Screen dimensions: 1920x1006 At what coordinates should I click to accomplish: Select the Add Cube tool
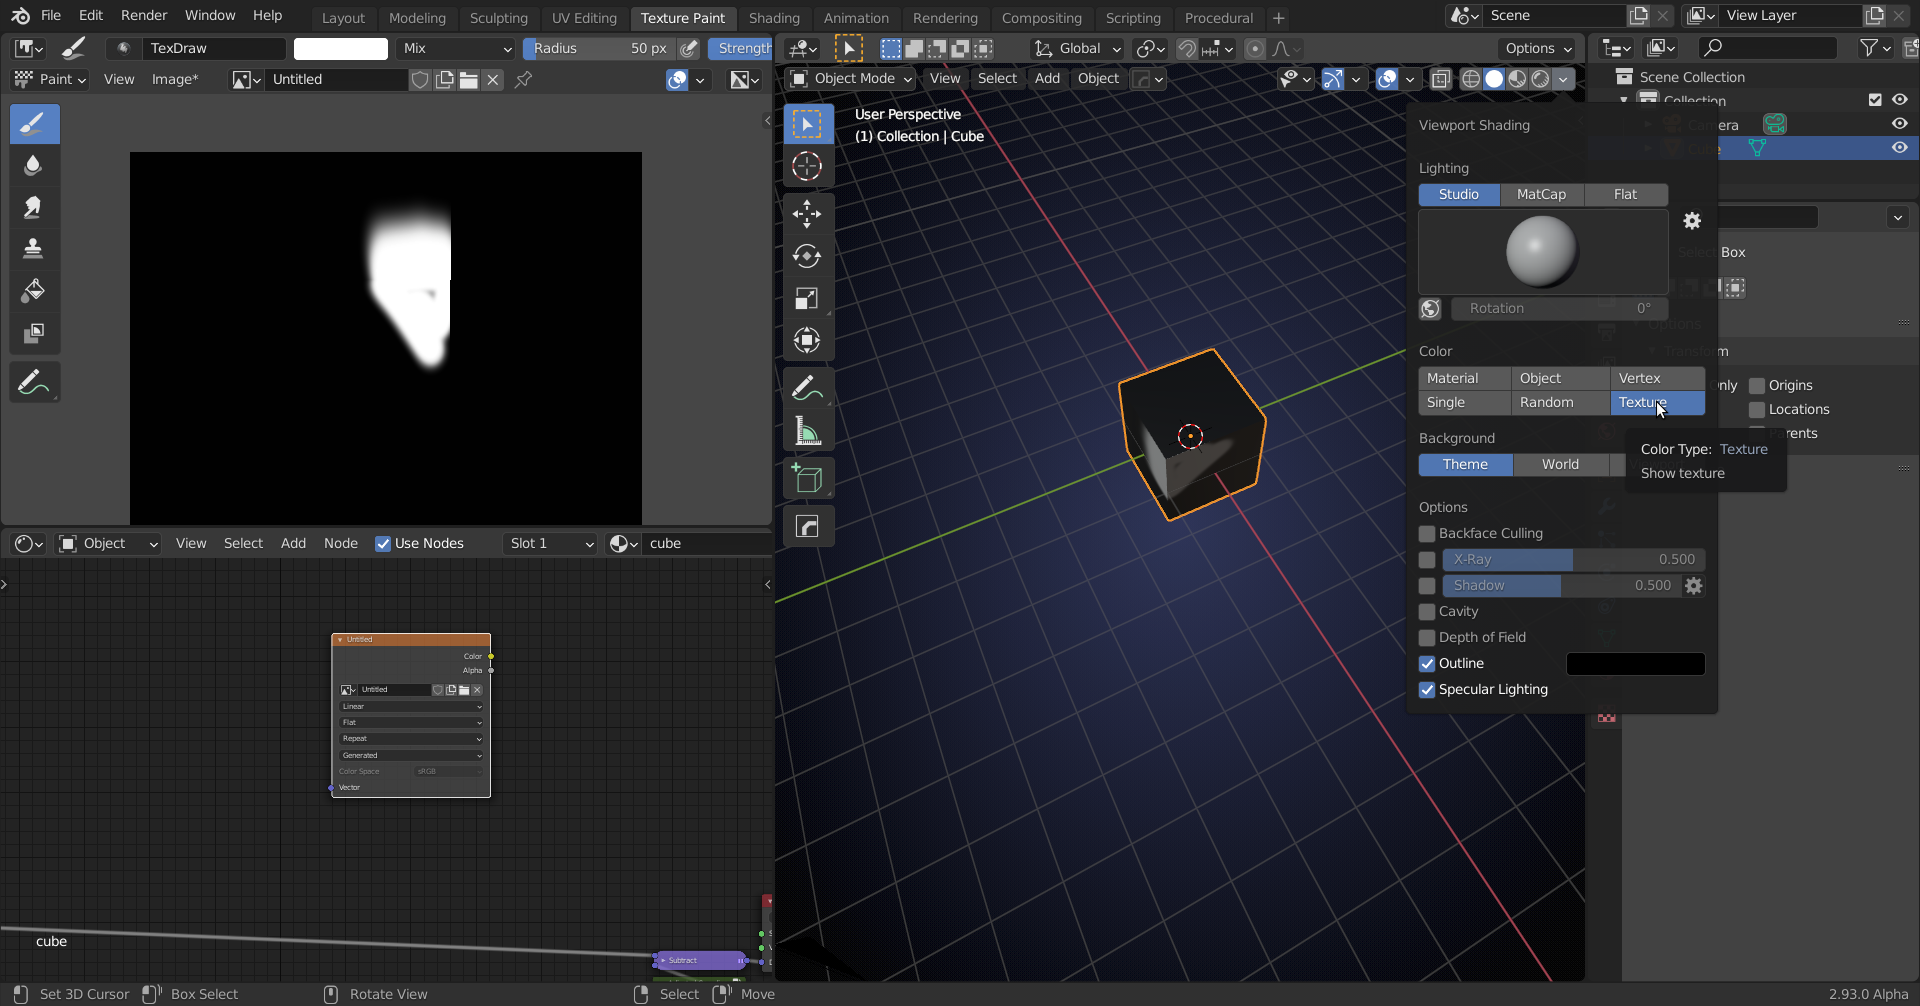(x=807, y=479)
